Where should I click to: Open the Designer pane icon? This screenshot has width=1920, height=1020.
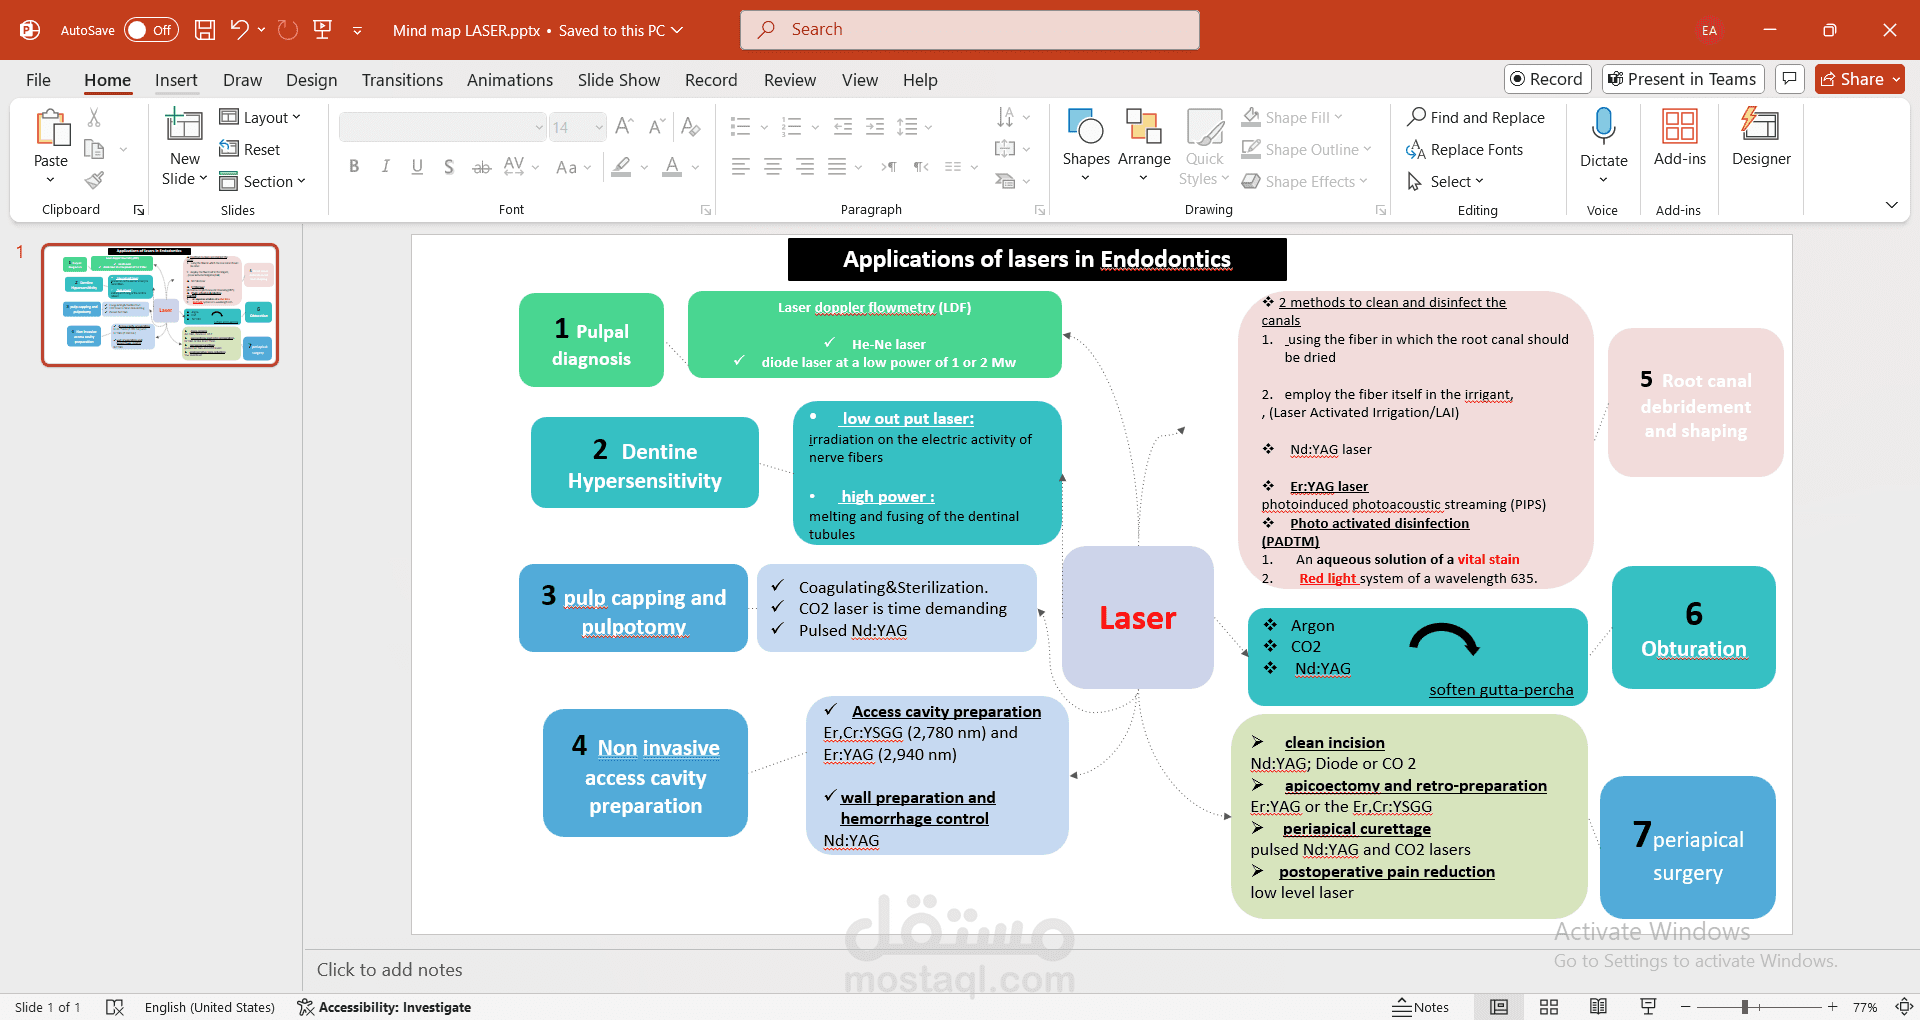tap(1761, 126)
